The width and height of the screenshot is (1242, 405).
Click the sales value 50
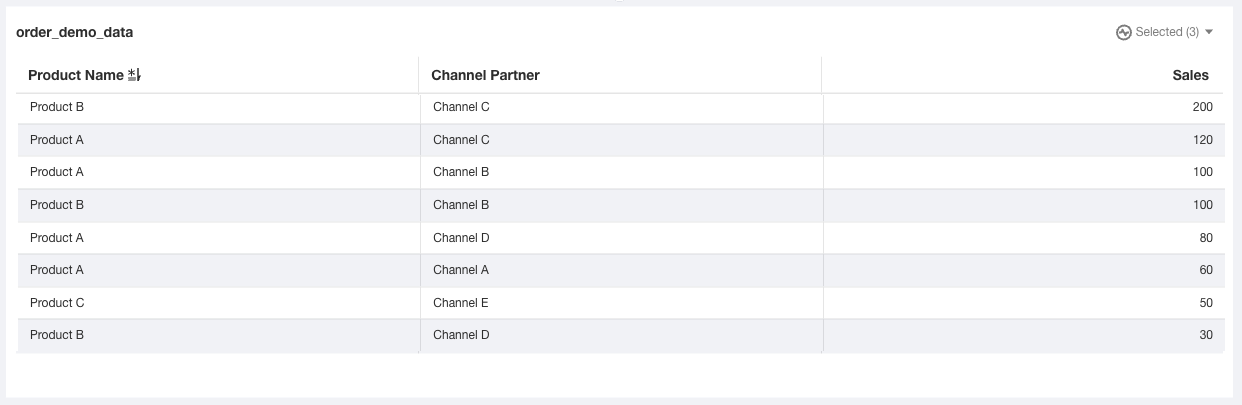[x=1205, y=302]
